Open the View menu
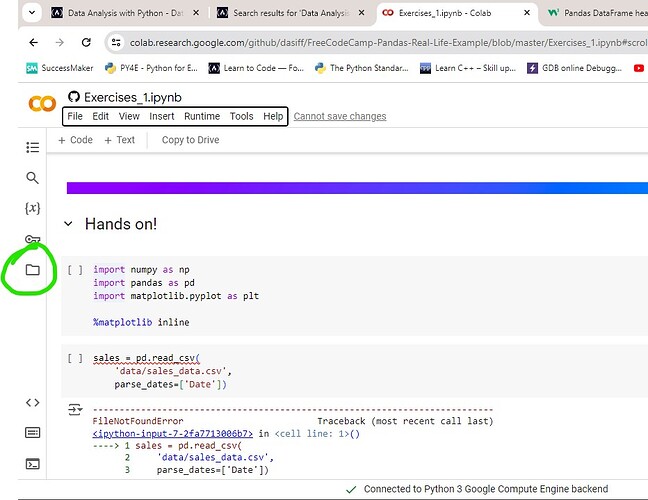 129,116
